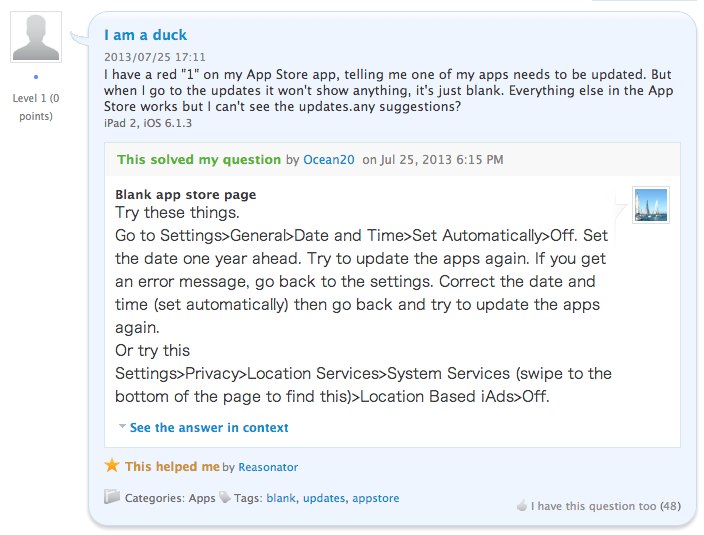The height and width of the screenshot is (535, 704).
Task: Select the "blank" tag
Action: (280, 497)
